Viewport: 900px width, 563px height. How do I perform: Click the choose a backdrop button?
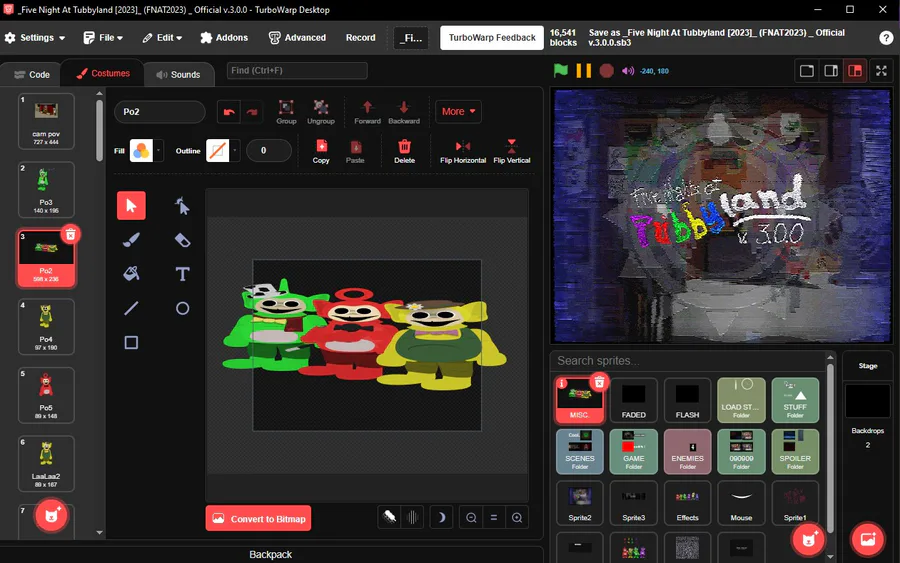tap(867, 539)
